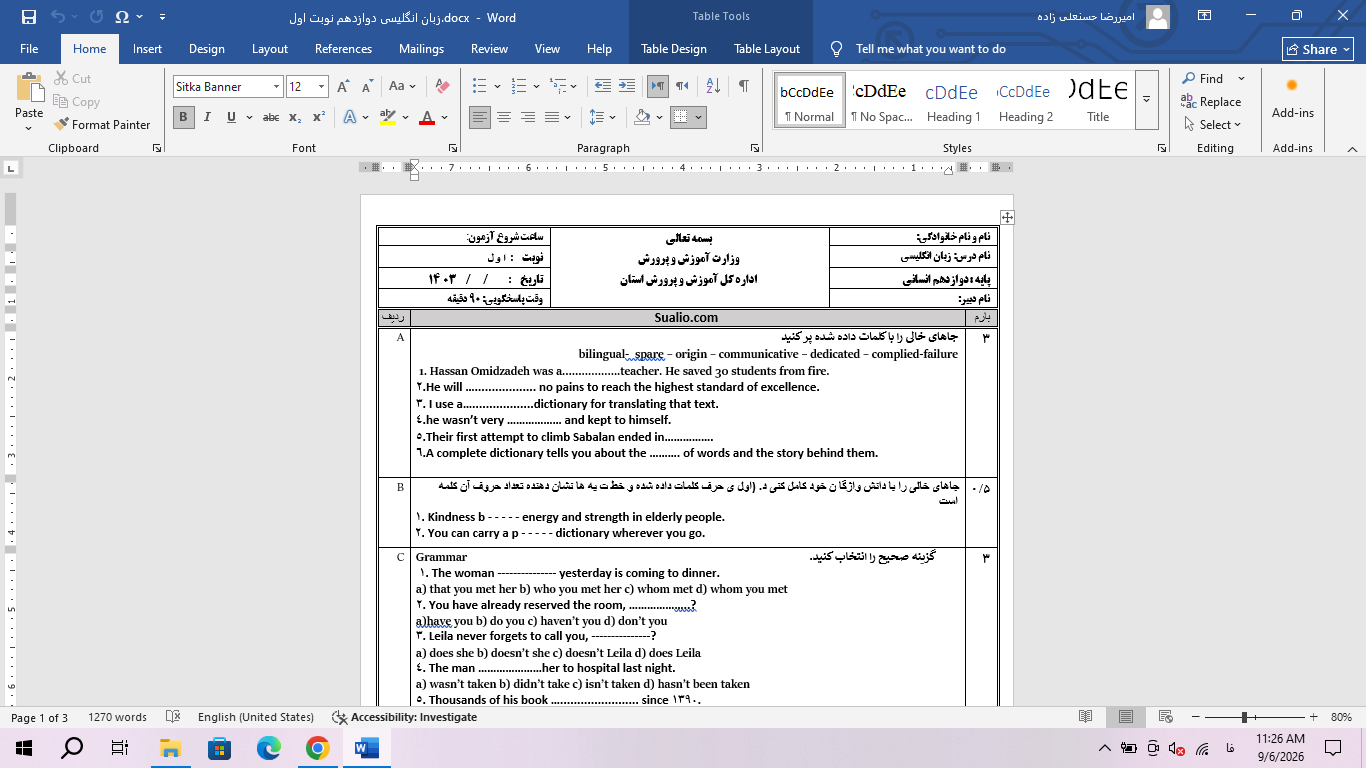1366x768 pixels.
Task: Click the Replace button in Editing
Action: pos(1211,102)
